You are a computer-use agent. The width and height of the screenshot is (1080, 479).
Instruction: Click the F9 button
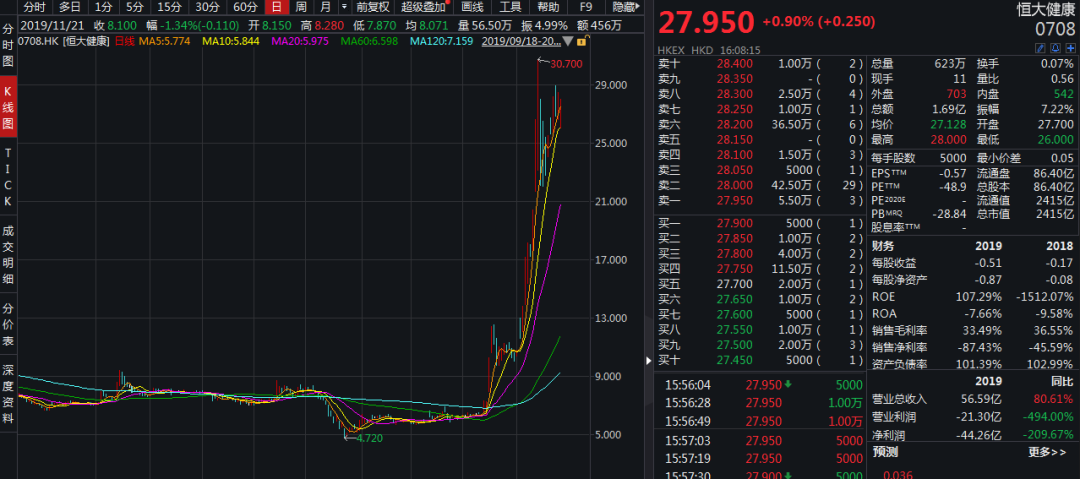[585, 8]
